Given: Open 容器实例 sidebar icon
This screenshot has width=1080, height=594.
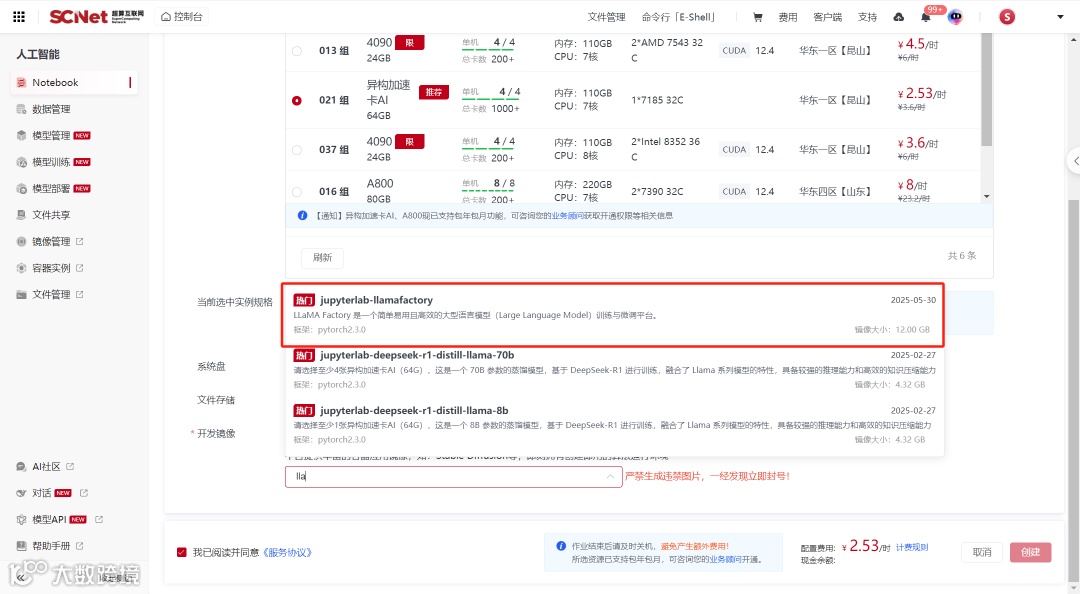Looking at the screenshot, I should [21, 268].
